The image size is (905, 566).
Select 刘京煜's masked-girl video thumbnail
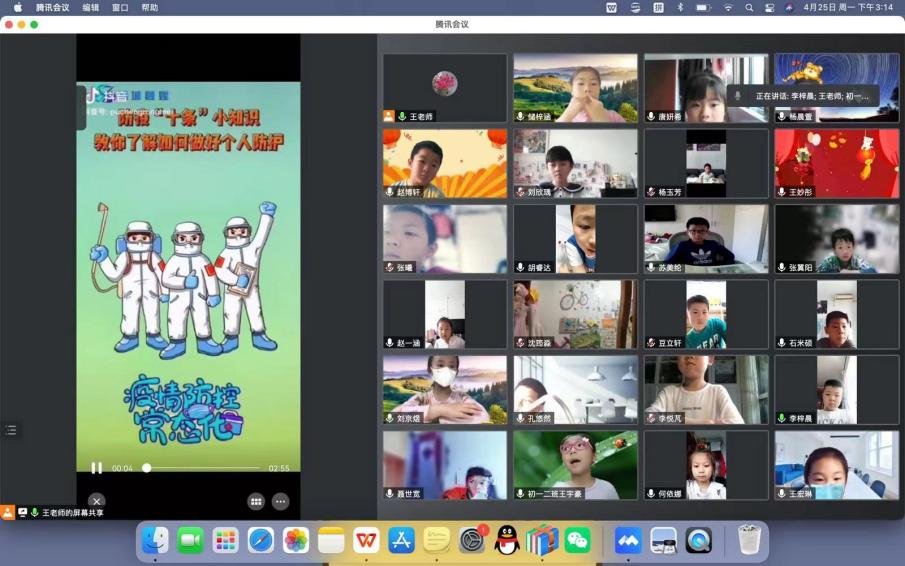click(x=445, y=390)
